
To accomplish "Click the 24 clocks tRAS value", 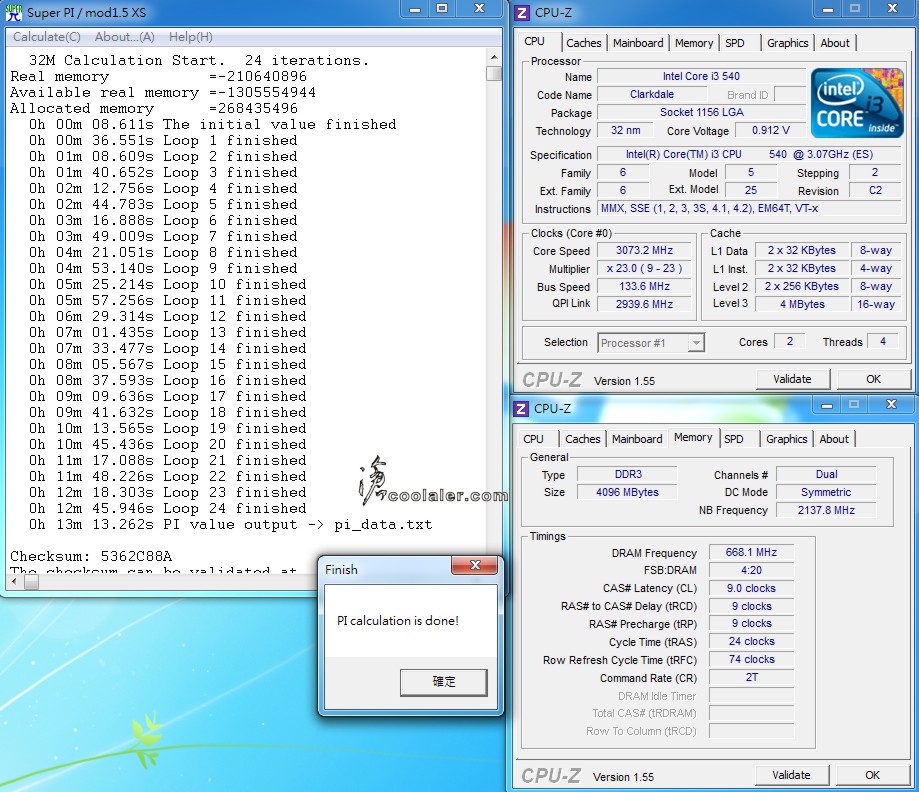I will pos(751,641).
